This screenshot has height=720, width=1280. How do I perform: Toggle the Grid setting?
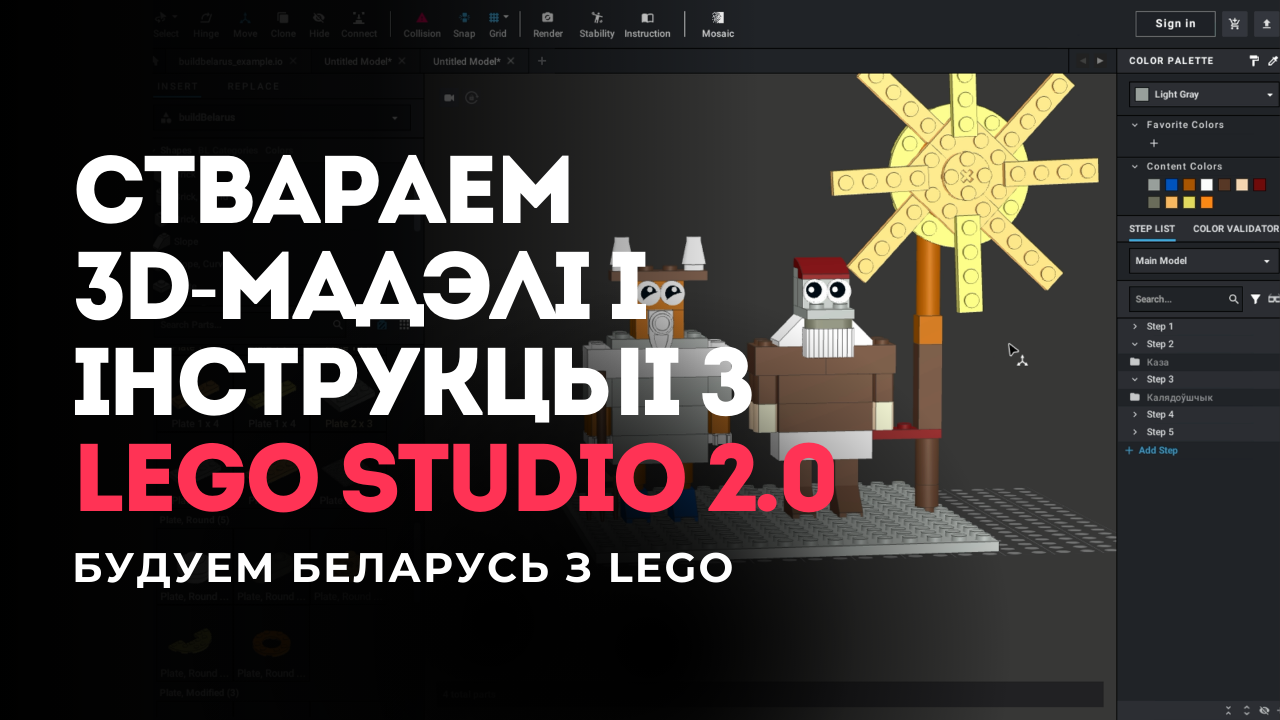tap(497, 24)
